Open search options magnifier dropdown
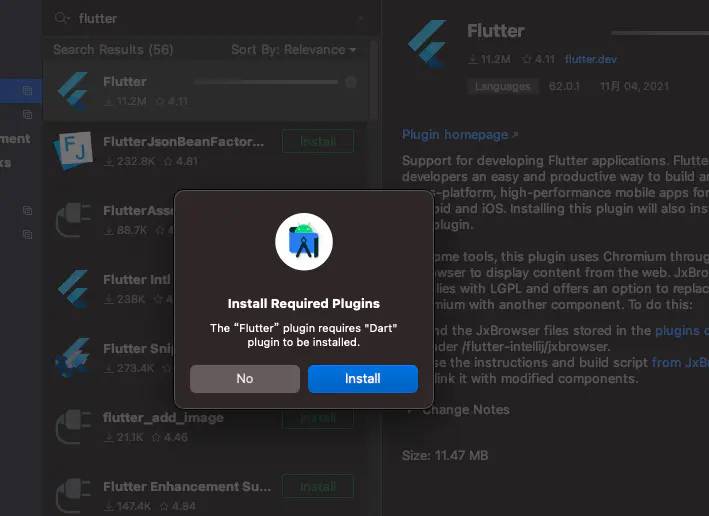The height and width of the screenshot is (516, 709). 62,18
